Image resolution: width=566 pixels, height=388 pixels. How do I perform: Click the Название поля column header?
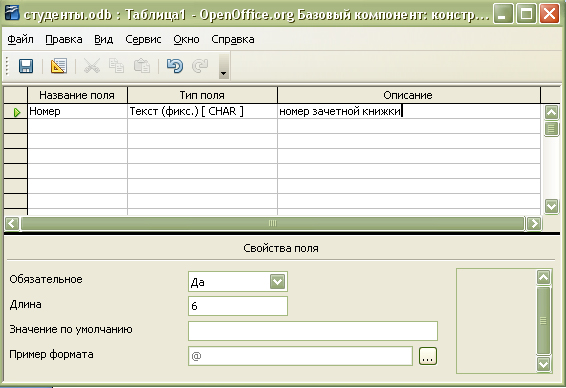(77, 95)
